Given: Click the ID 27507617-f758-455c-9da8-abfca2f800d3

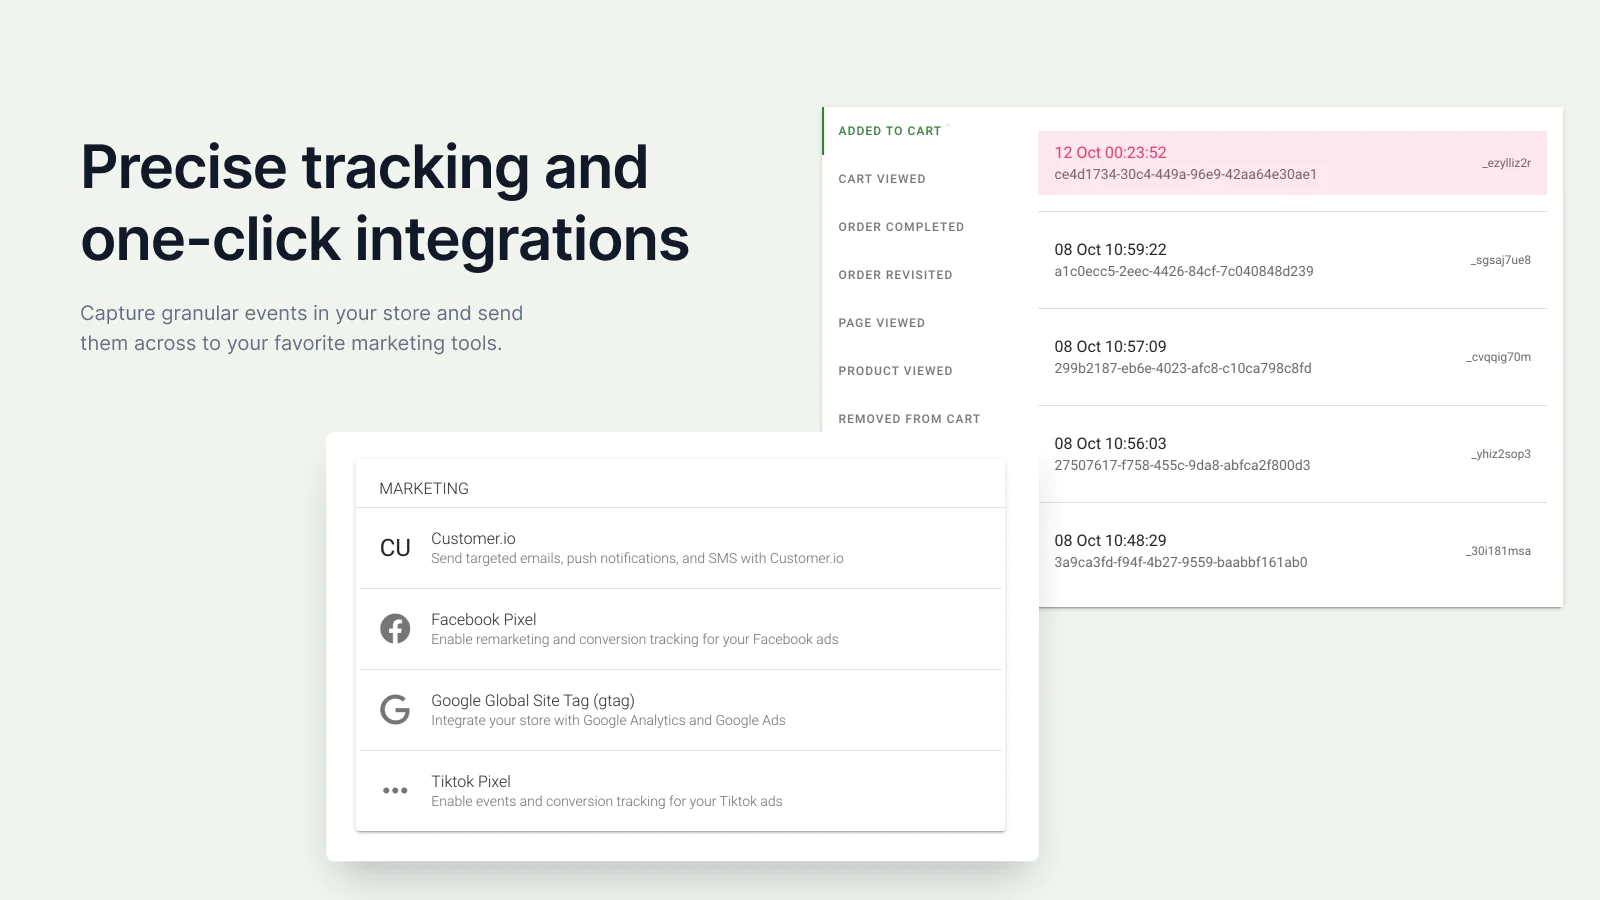Looking at the screenshot, I should click(x=1182, y=465).
